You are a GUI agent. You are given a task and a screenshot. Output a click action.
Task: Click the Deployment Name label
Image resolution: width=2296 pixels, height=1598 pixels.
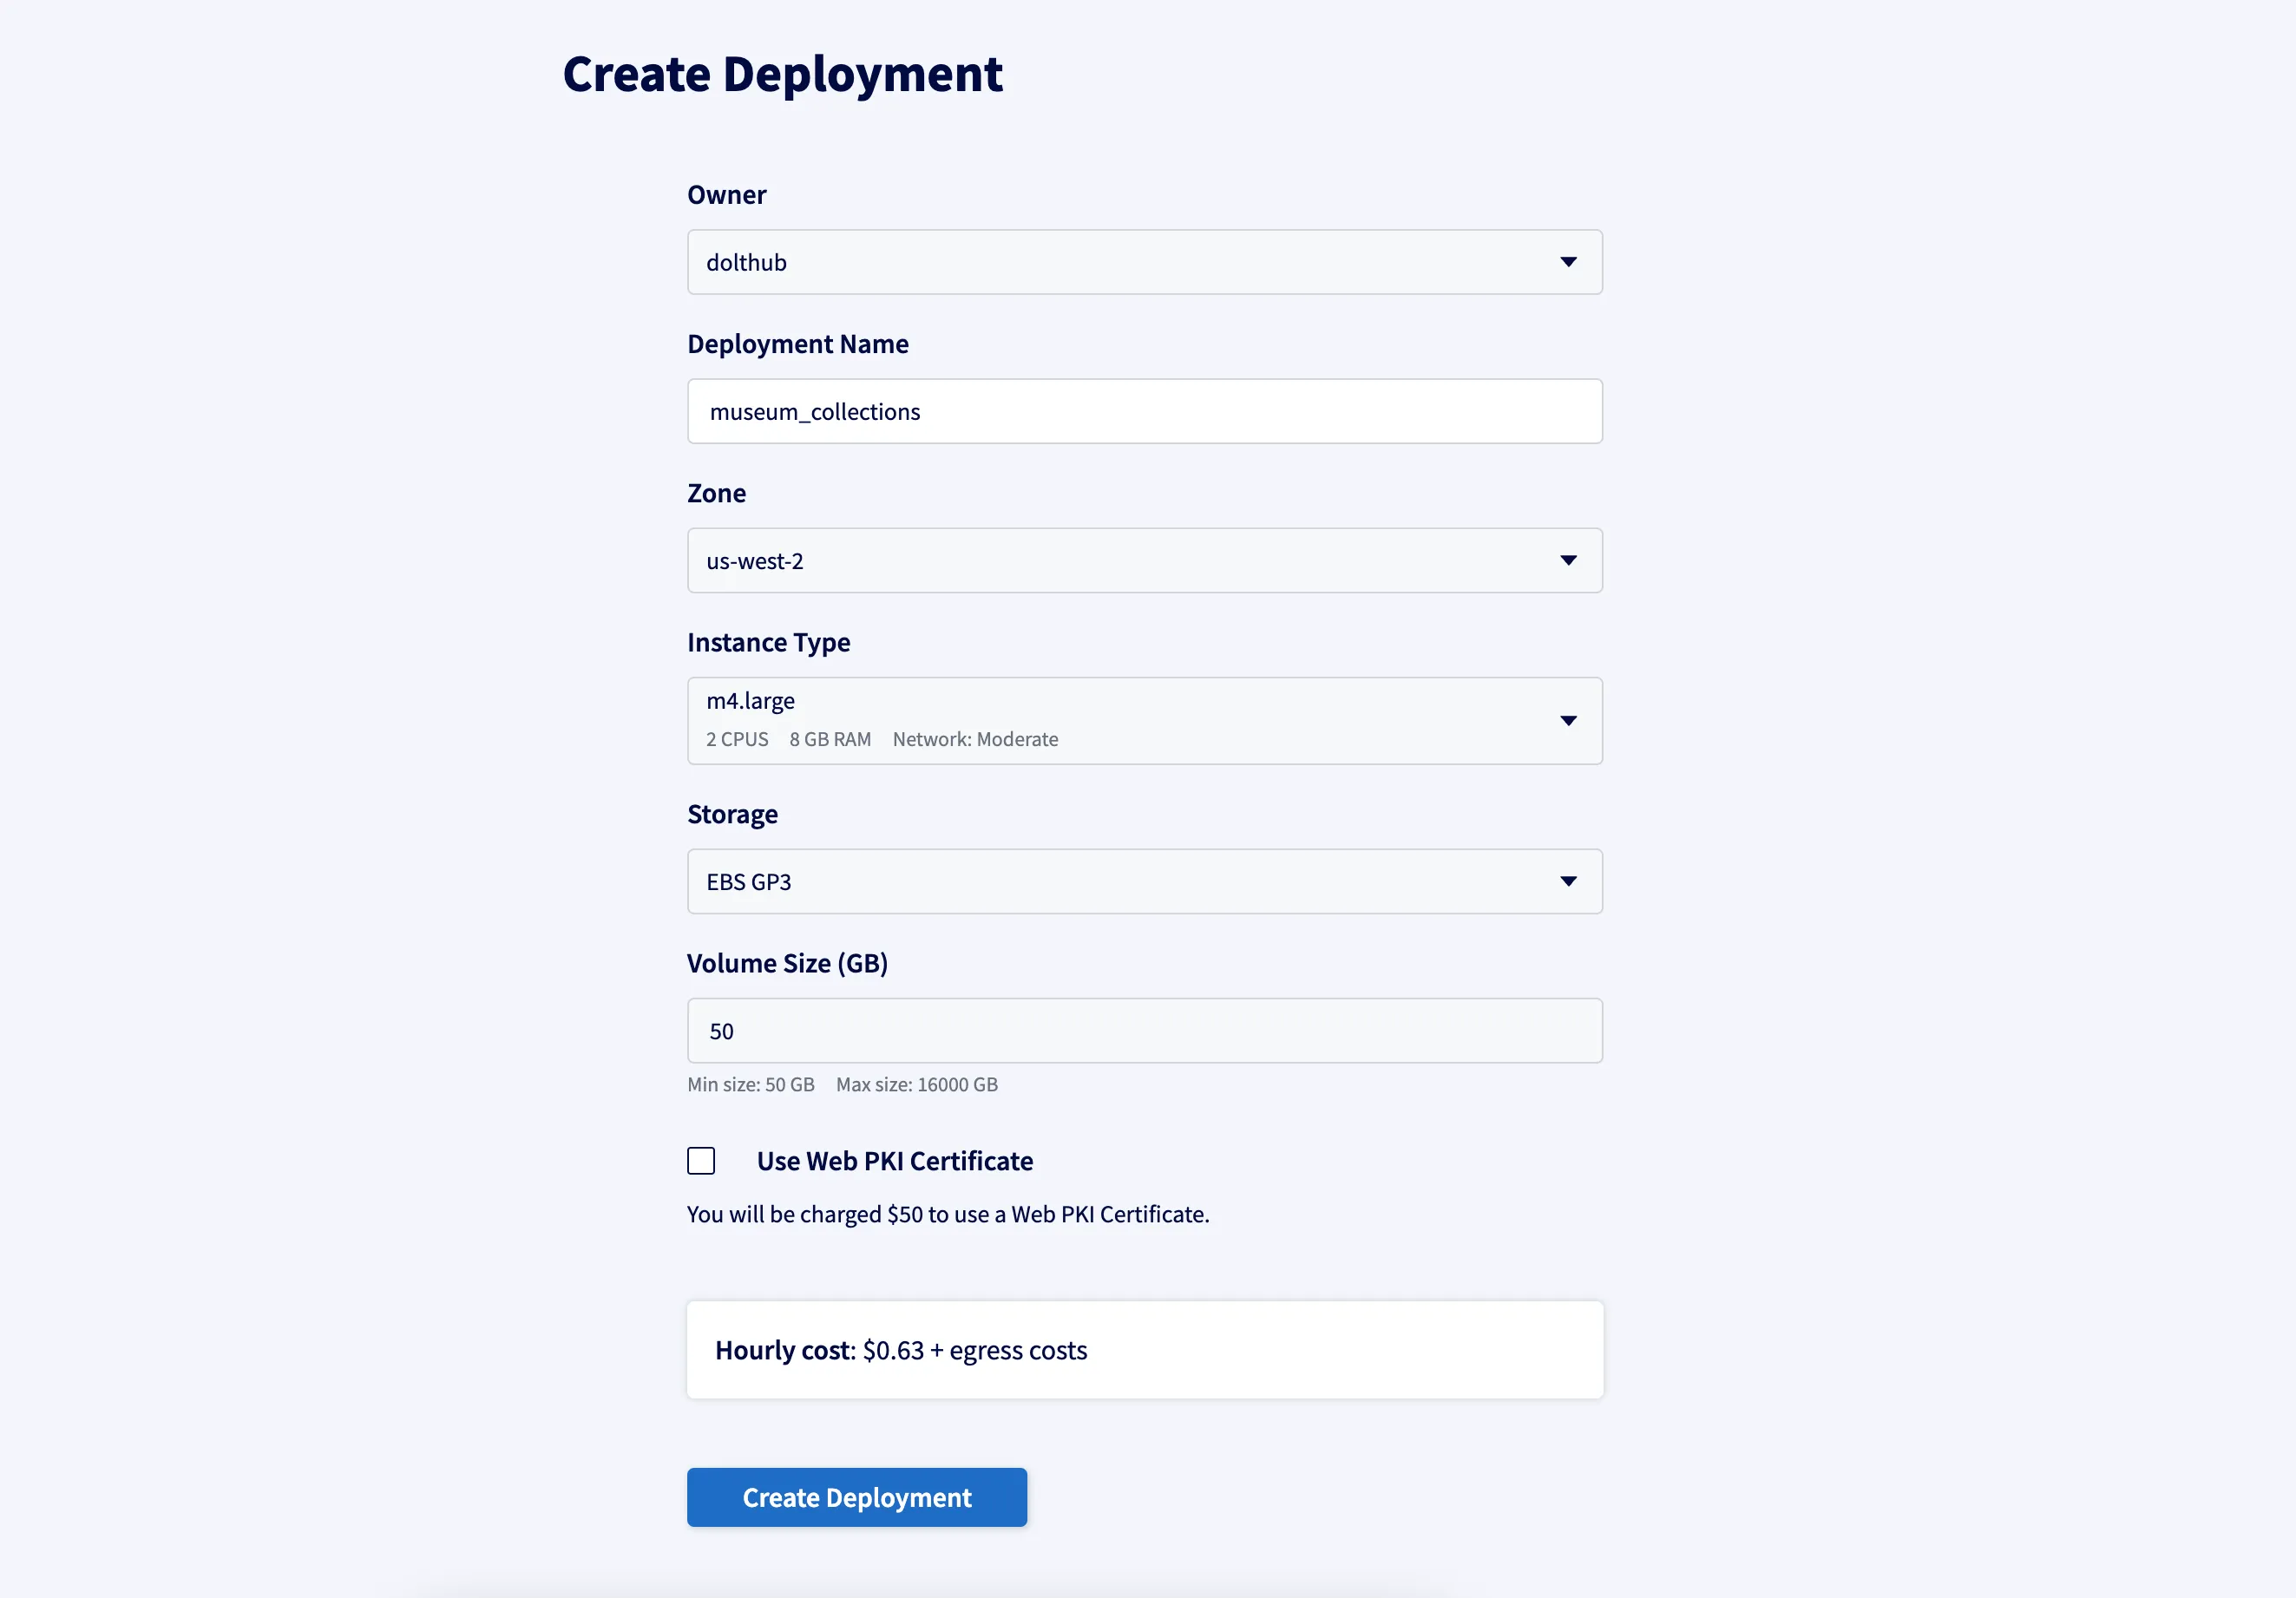(x=797, y=343)
